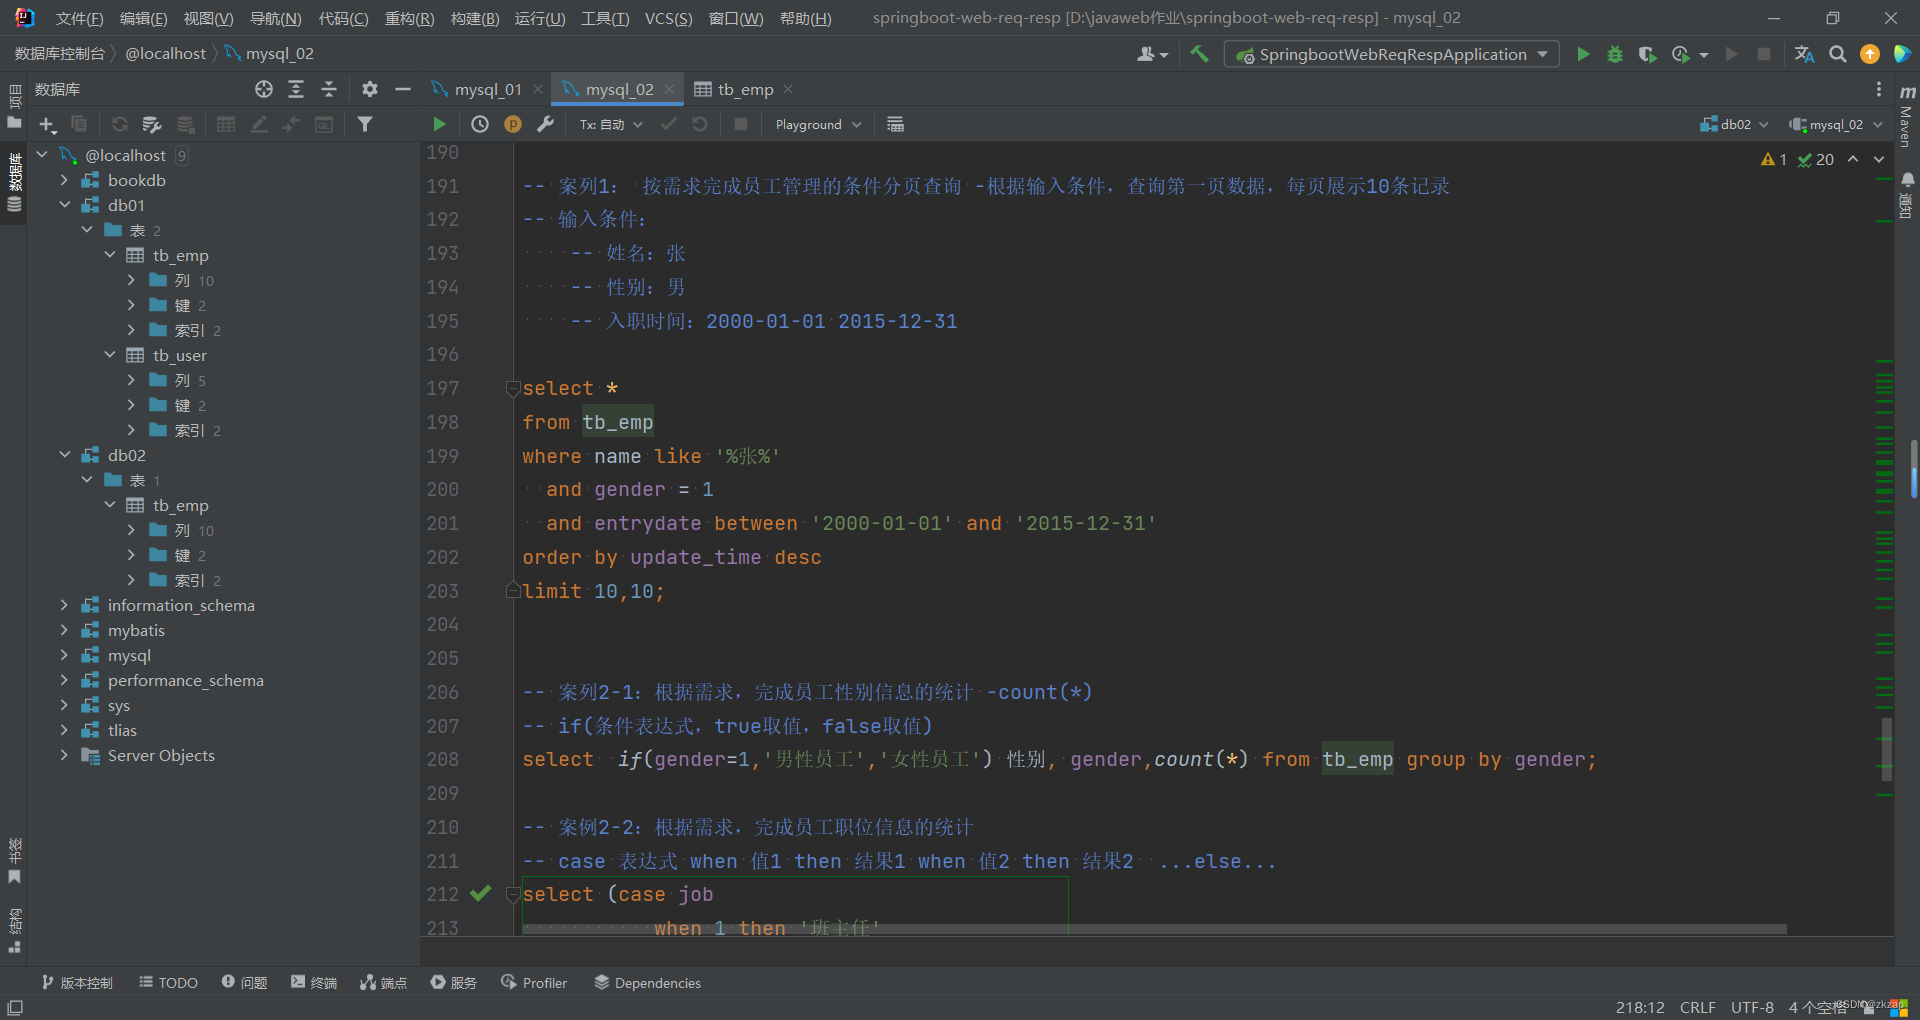Click the horizontal scrollbar of the editor
The height and width of the screenshot is (1020, 1920).
click(1155, 929)
